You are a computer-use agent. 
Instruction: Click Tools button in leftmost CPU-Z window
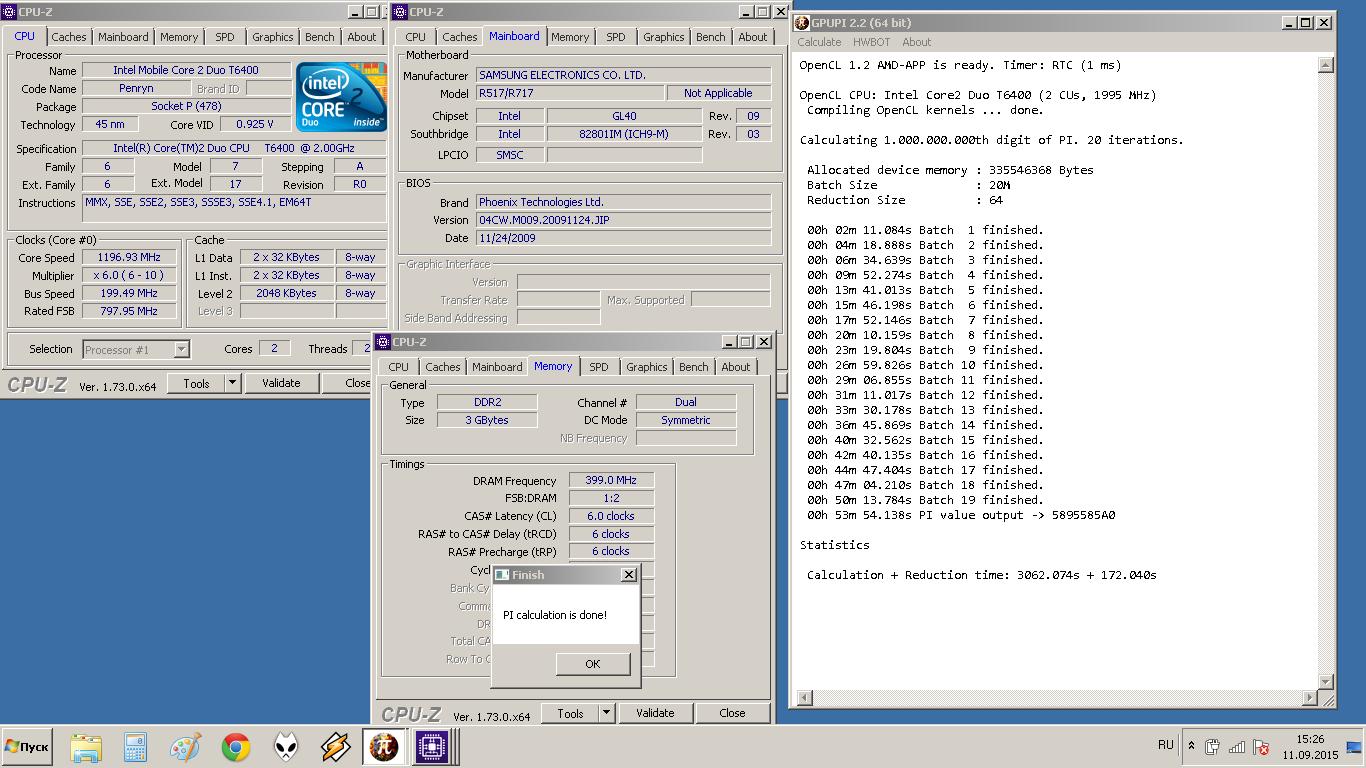pos(196,383)
